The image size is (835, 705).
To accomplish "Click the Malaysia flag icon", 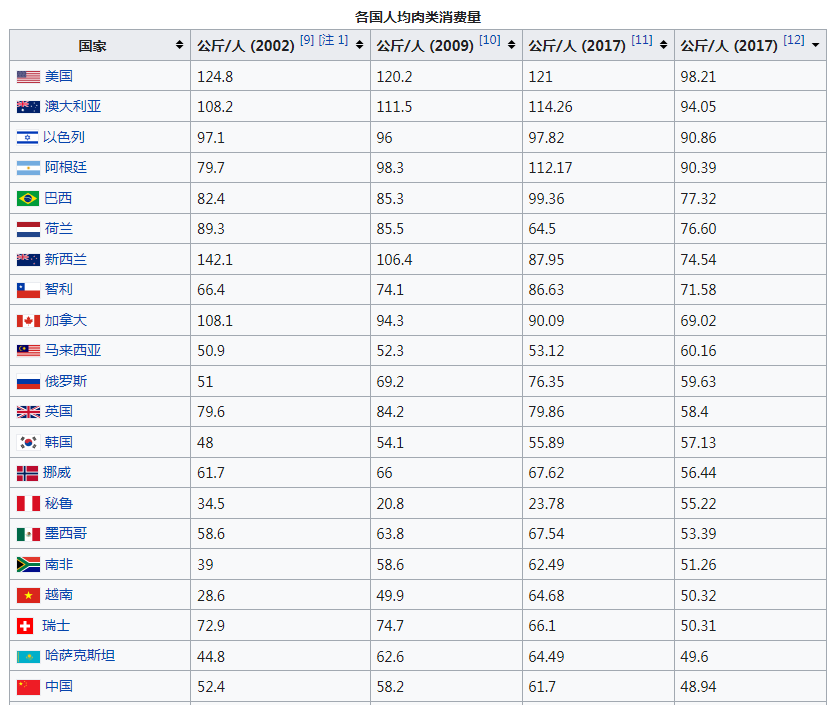I will click(x=28, y=351).
